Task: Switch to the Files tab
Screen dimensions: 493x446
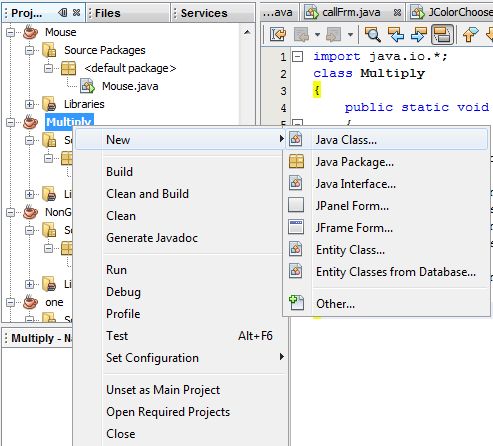Action: [x=128, y=13]
